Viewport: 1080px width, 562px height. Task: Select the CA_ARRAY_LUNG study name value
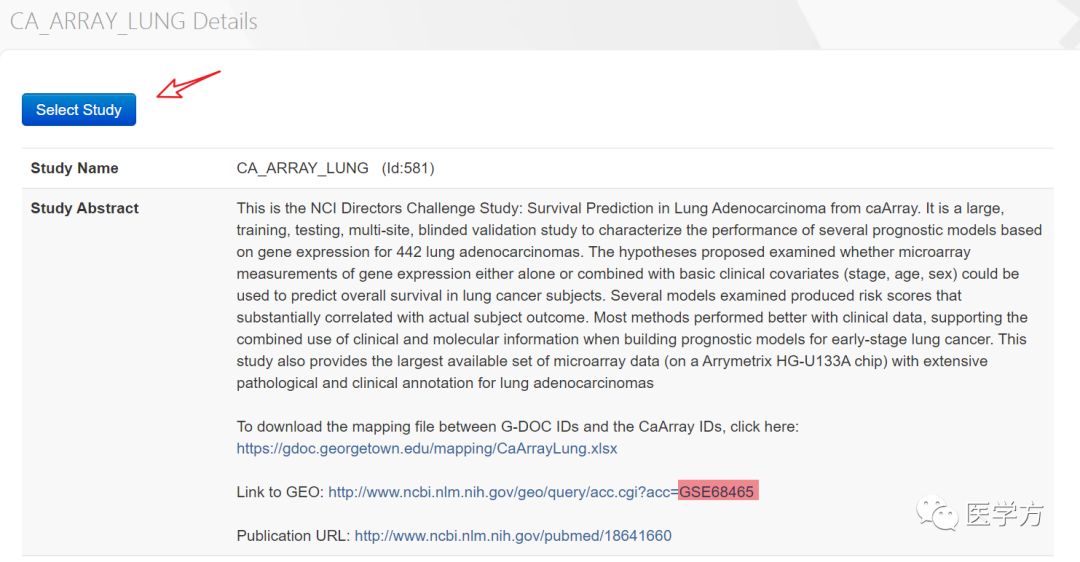[x=302, y=168]
